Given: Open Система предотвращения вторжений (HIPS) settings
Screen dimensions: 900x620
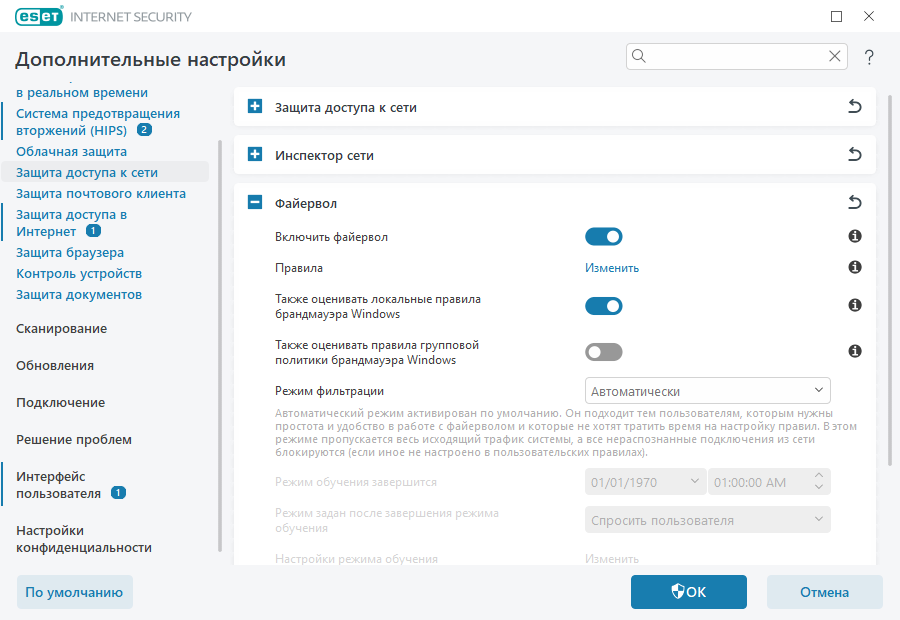Looking at the screenshot, I should 98,122.
